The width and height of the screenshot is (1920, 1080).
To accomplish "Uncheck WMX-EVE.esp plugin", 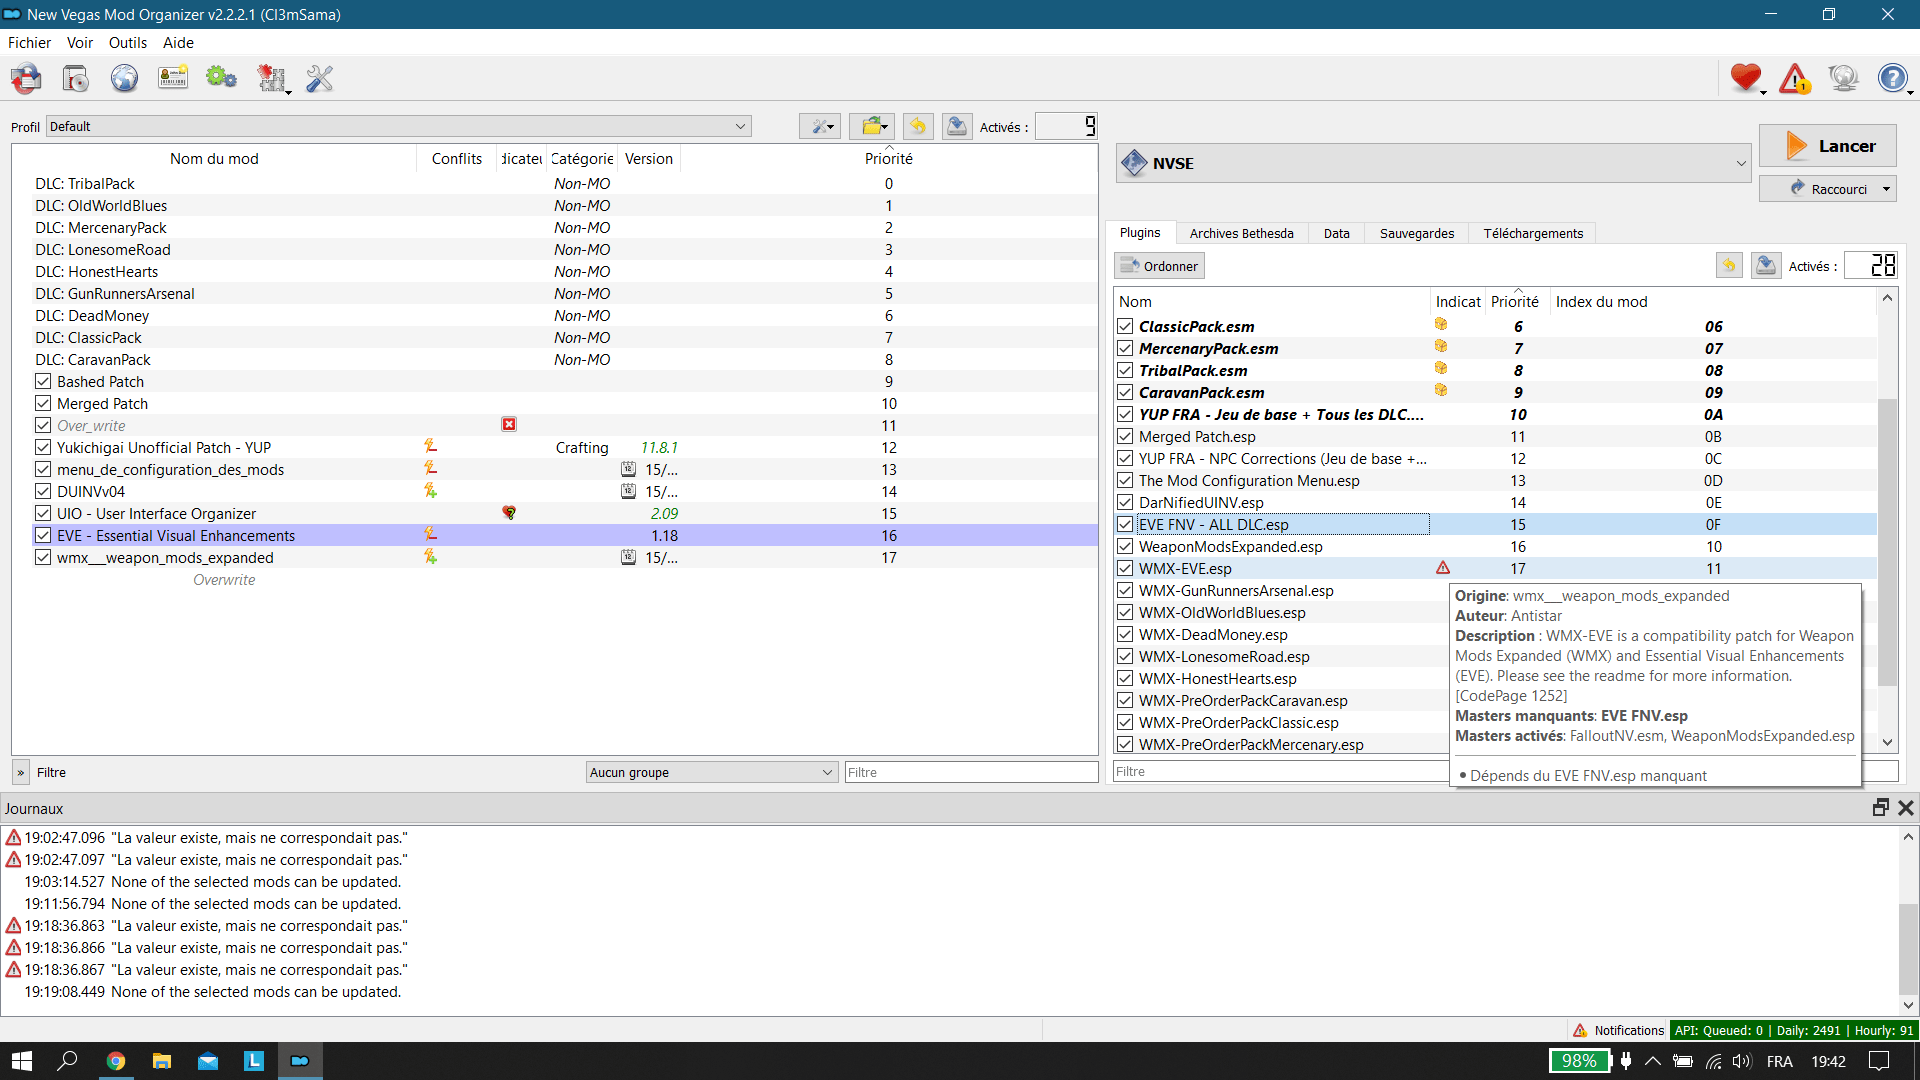I will [x=1125, y=568].
